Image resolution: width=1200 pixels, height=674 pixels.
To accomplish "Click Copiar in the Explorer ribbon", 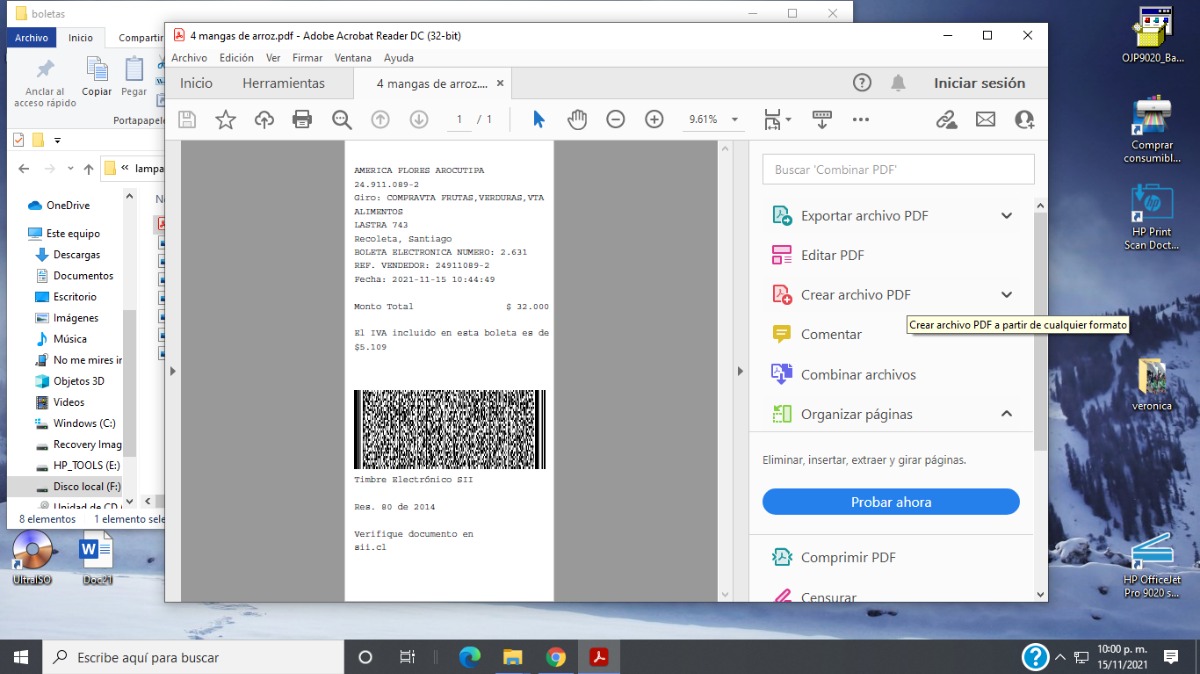I will click(x=97, y=76).
